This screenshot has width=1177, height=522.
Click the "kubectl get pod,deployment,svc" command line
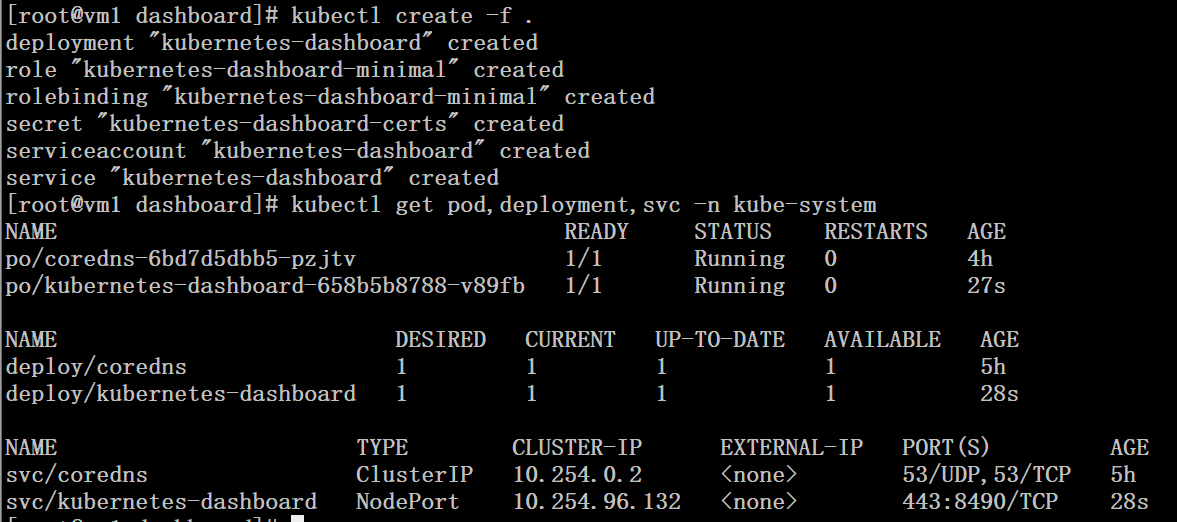(x=583, y=205)
